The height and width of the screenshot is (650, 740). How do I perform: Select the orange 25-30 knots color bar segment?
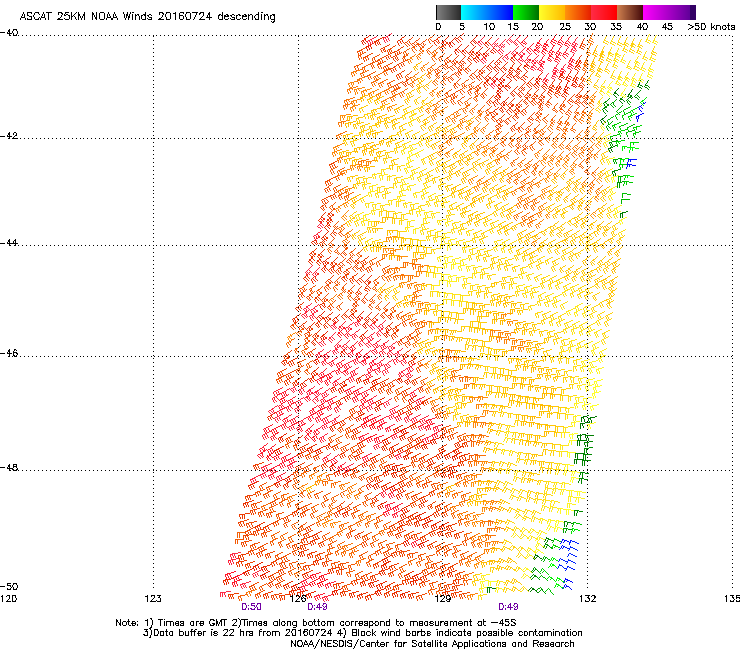(578, 12)
